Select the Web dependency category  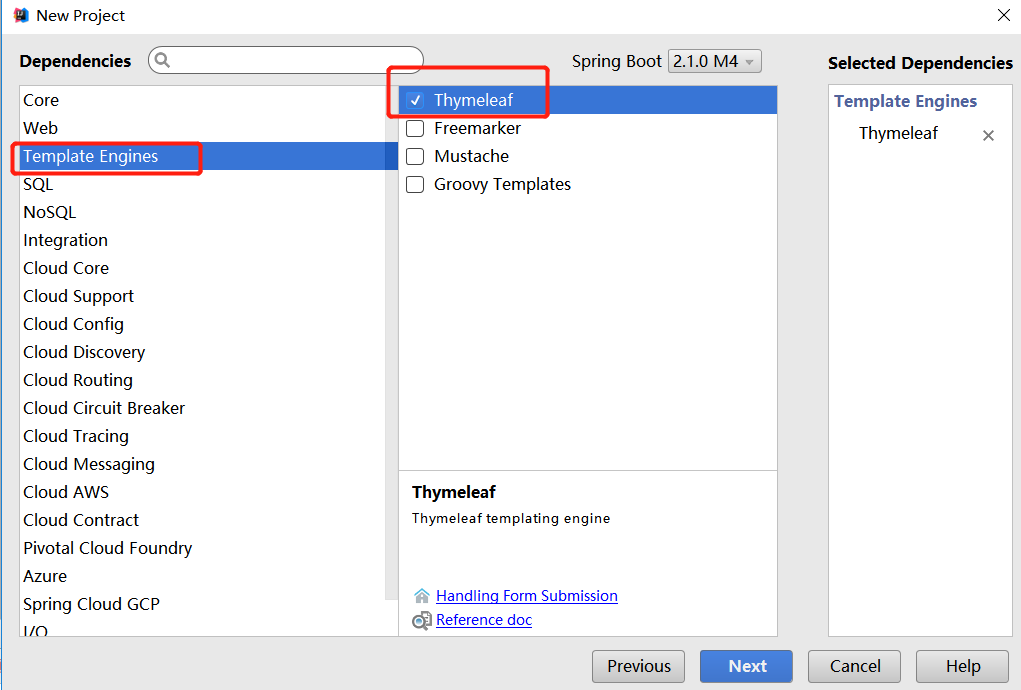pos(41,128)
